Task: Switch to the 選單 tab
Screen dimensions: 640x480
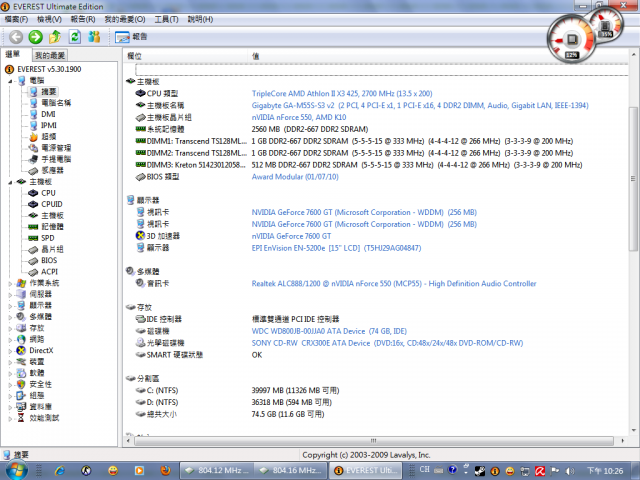Action: click(x=13, y=54)
